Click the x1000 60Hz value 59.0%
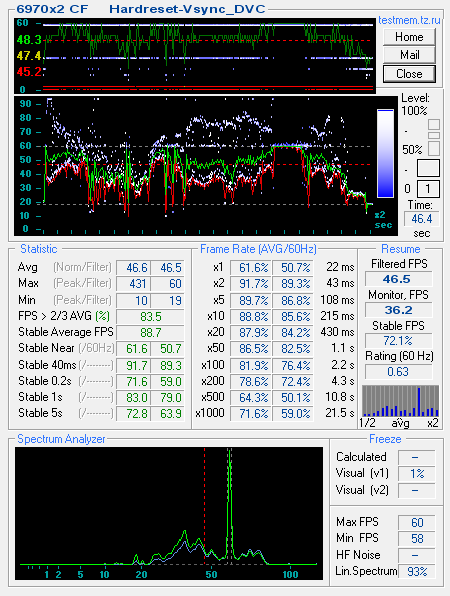The width and height of the screenshot is (450, 596). (x=293, y=413)
